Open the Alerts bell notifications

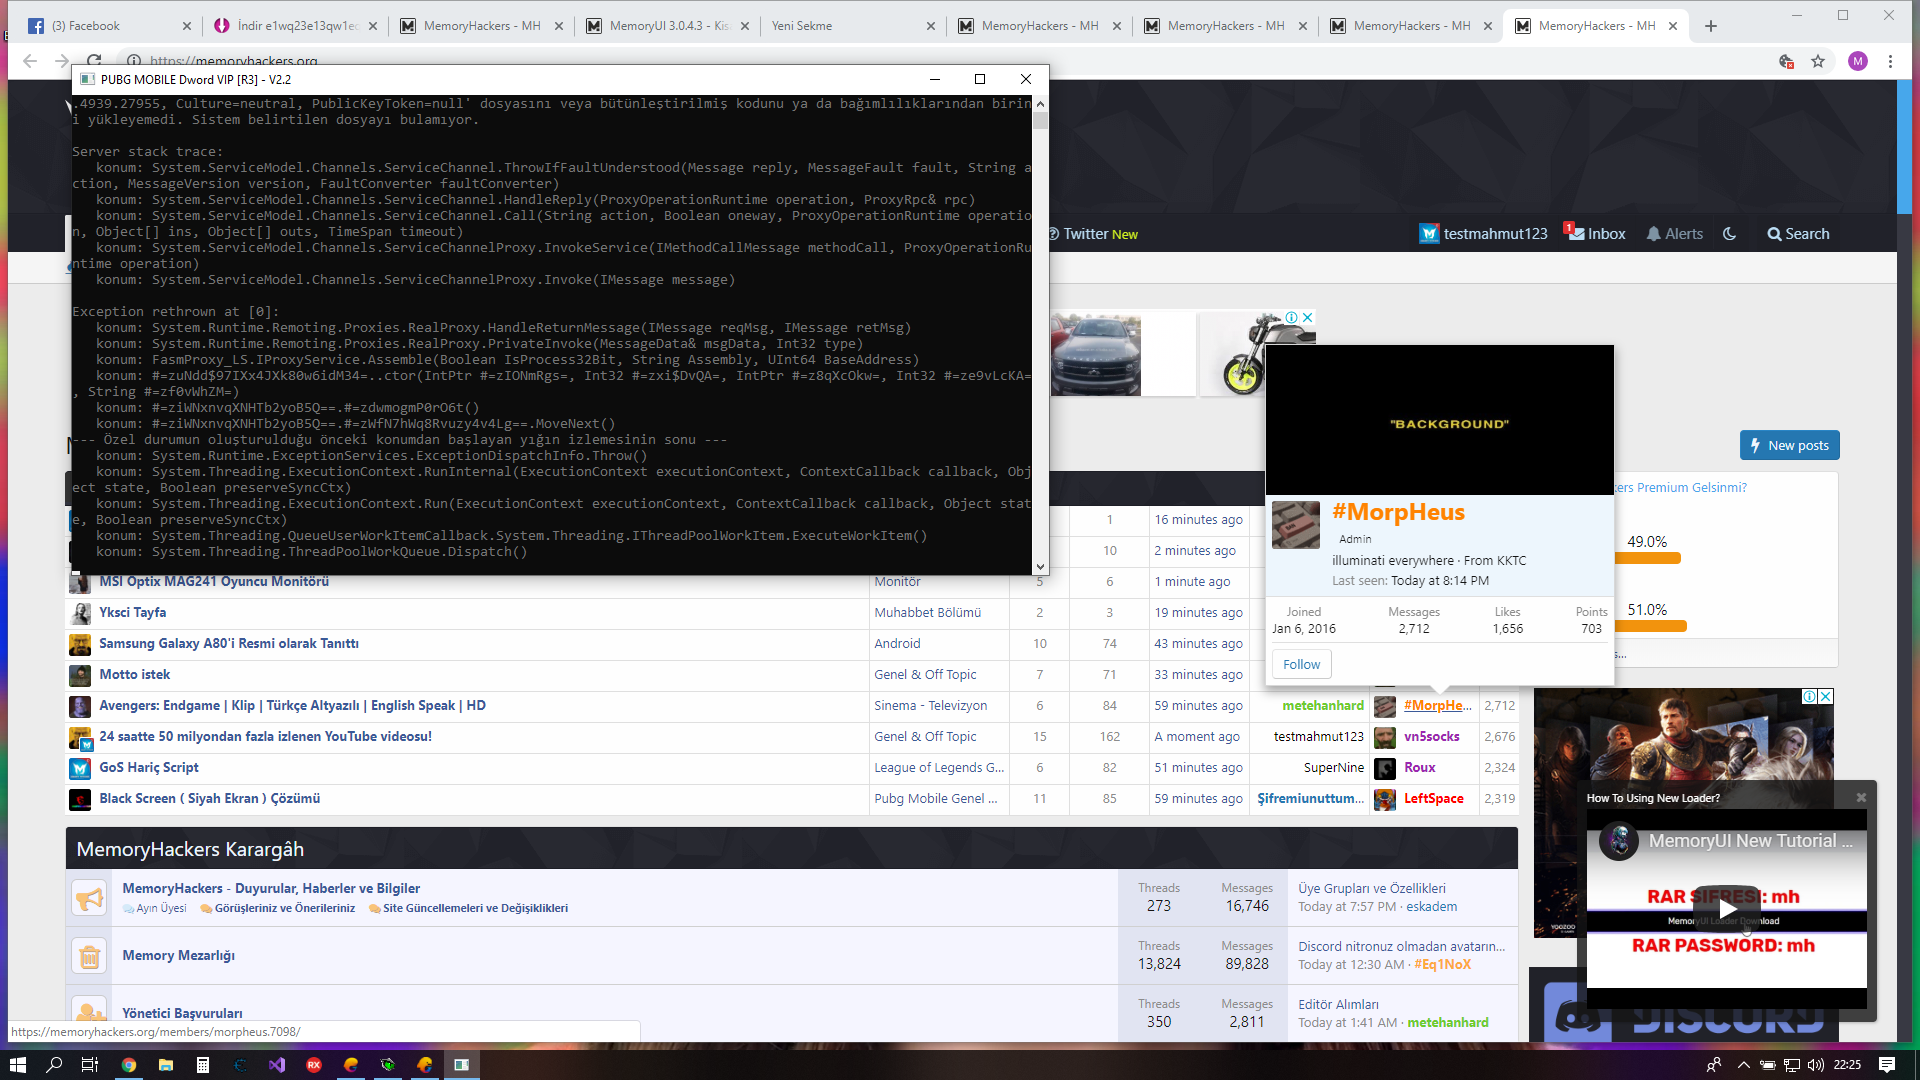[1675, 234]
